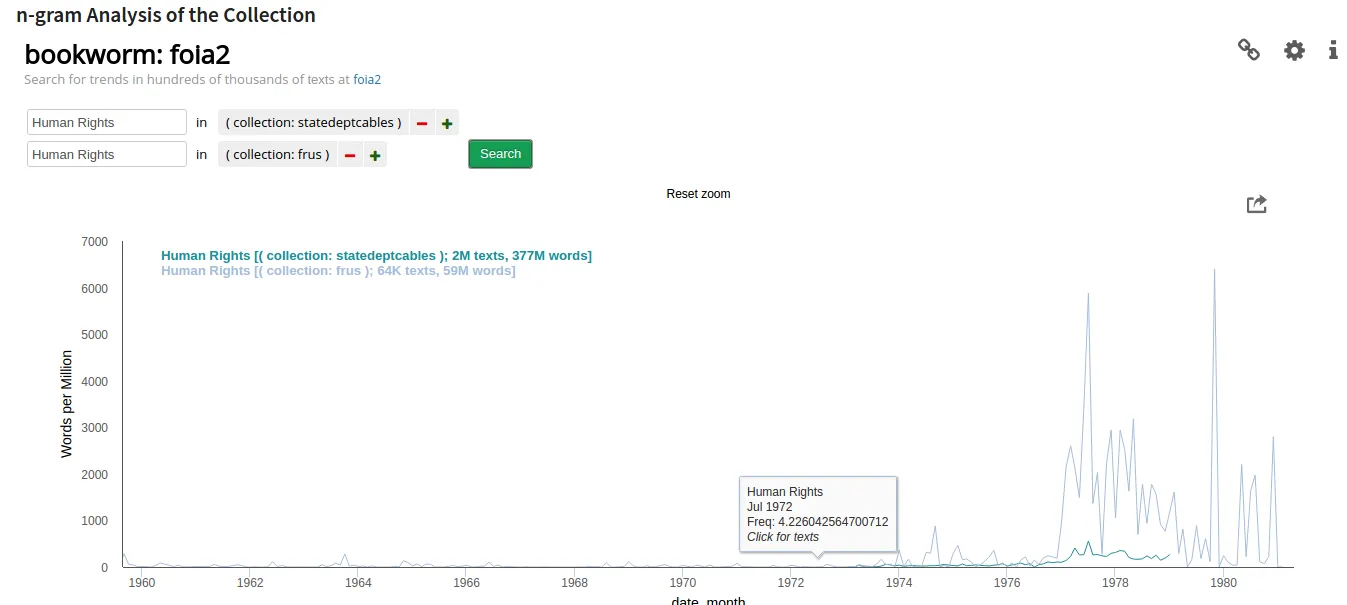Open the collection: frus filter dropdown

point(277,155)
